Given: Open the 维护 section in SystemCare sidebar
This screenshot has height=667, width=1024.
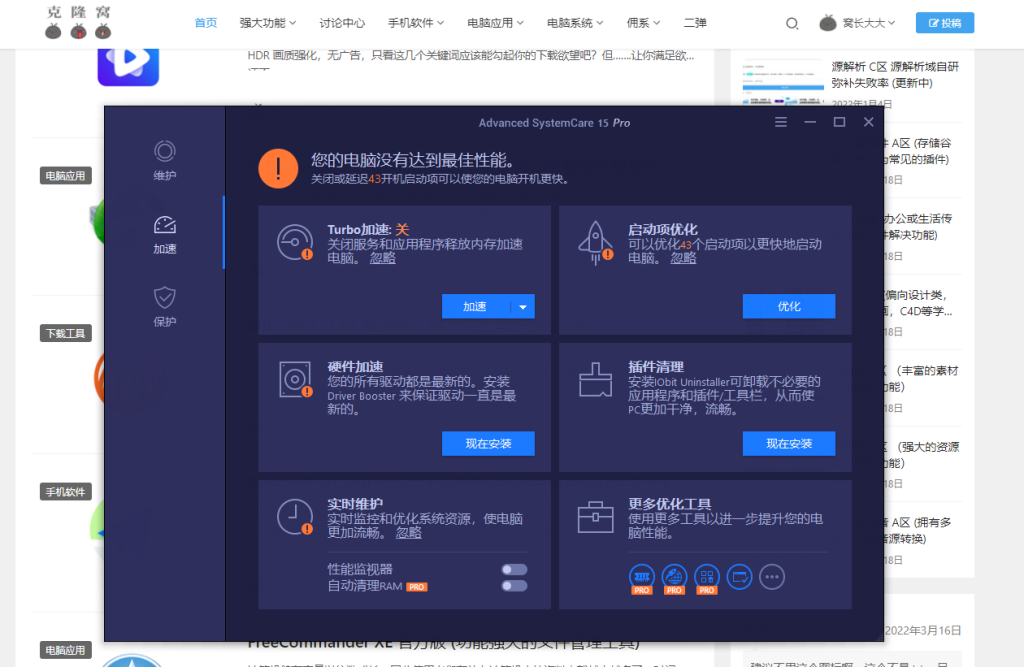Looking at the screenshot, I should click(x=165, y=161).
